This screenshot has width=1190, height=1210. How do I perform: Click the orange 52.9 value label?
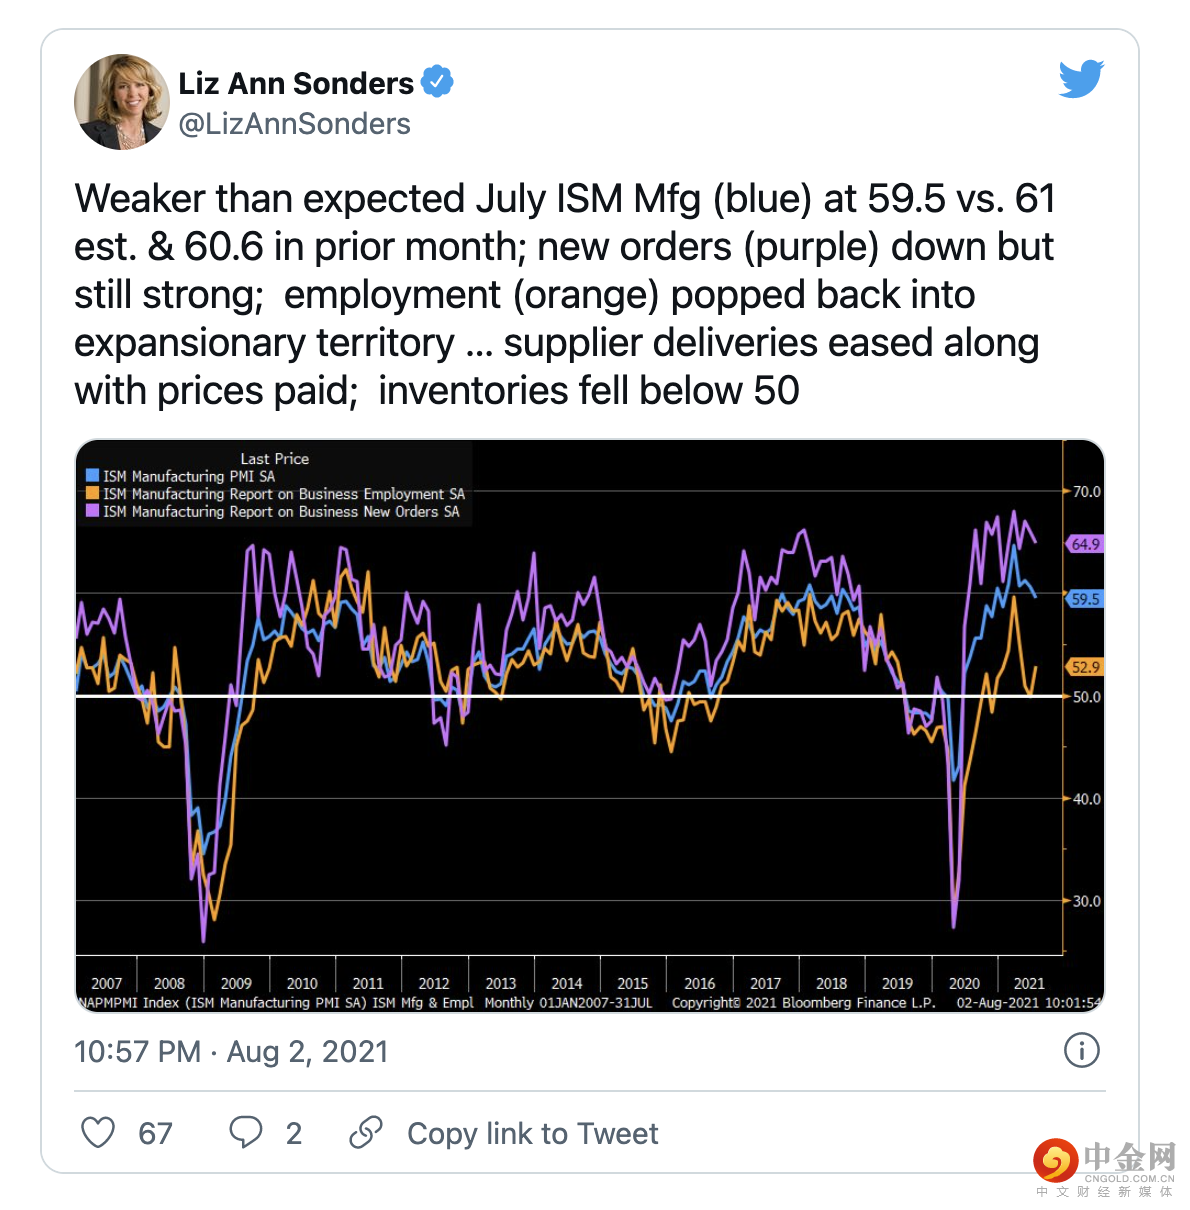point(1085,667)
